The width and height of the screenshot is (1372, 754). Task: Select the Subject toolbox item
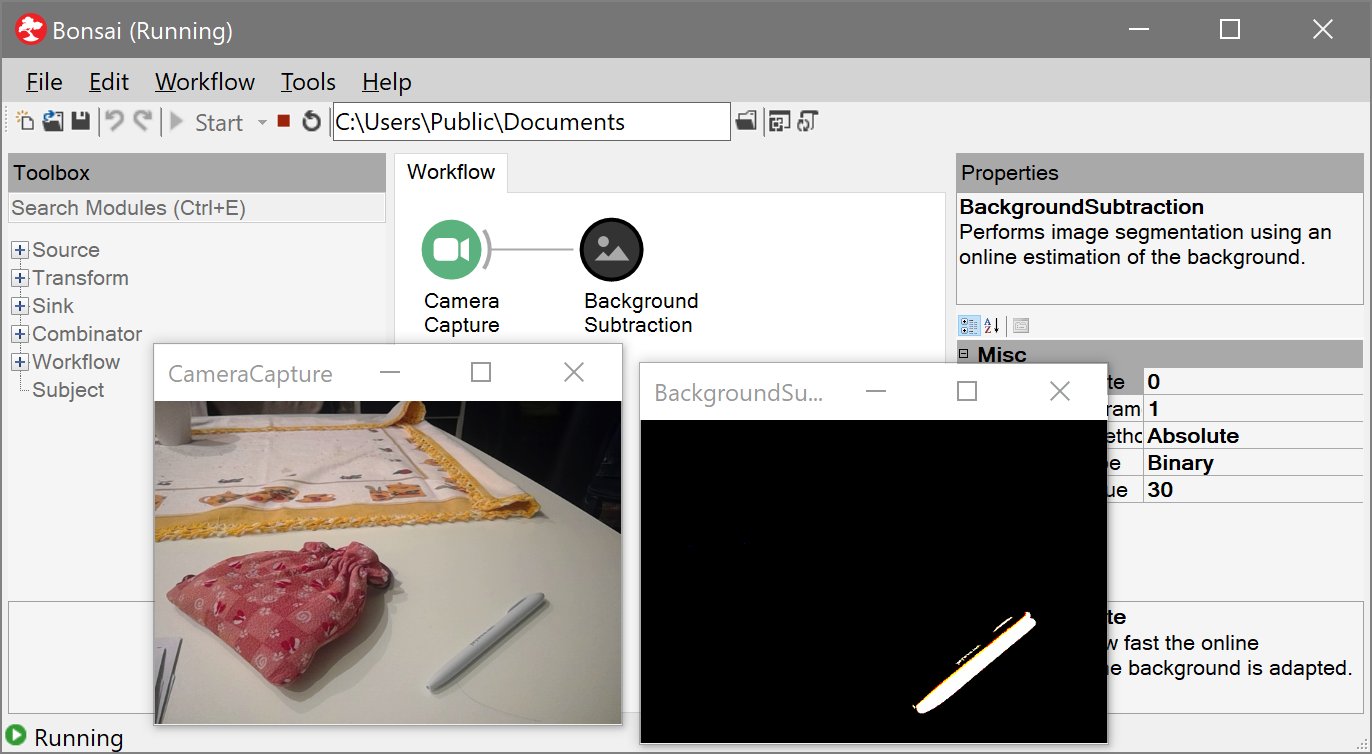pyautogui.click(x=68, y=390)
